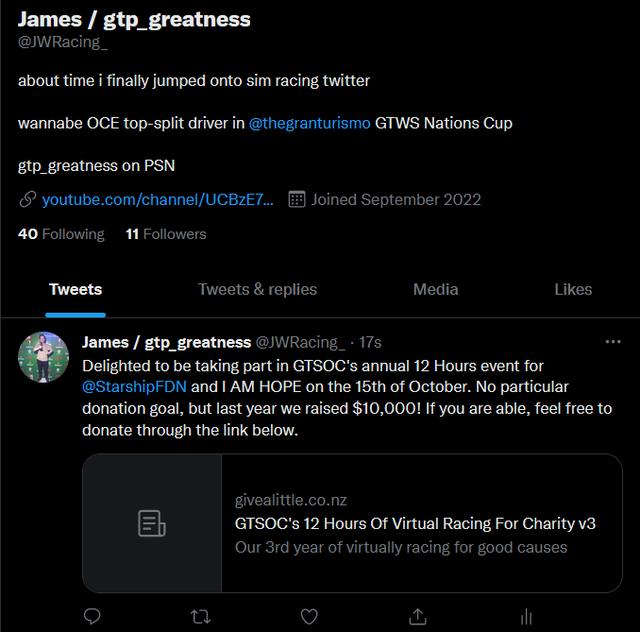This screenshot has height=632, width=640.
Task: Click the link chain icon by YouTube URL
Action: click(x=27, y=199)
